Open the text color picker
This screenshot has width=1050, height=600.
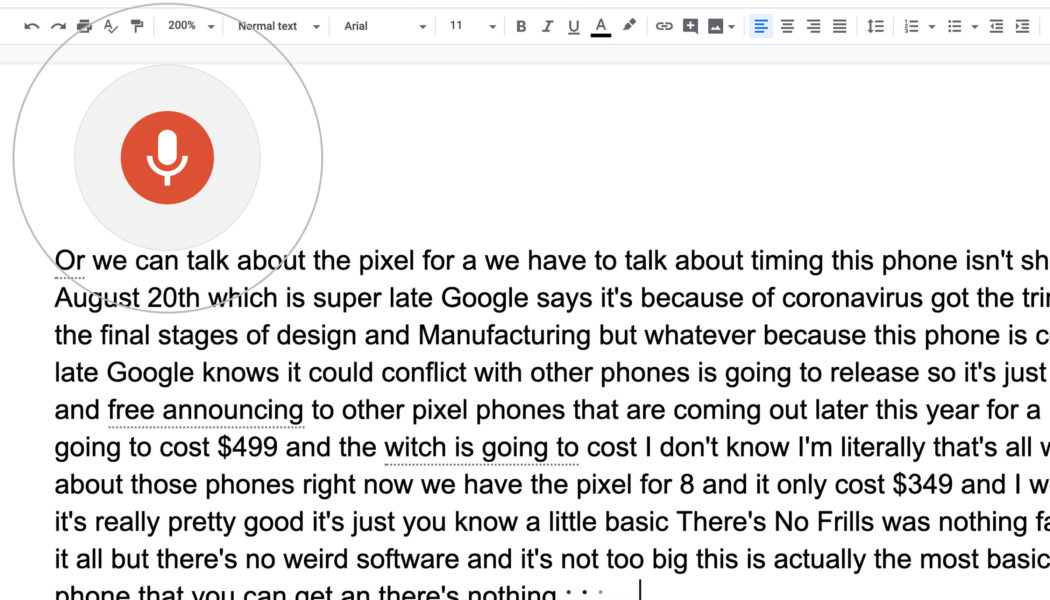click(x=600, y=26)
